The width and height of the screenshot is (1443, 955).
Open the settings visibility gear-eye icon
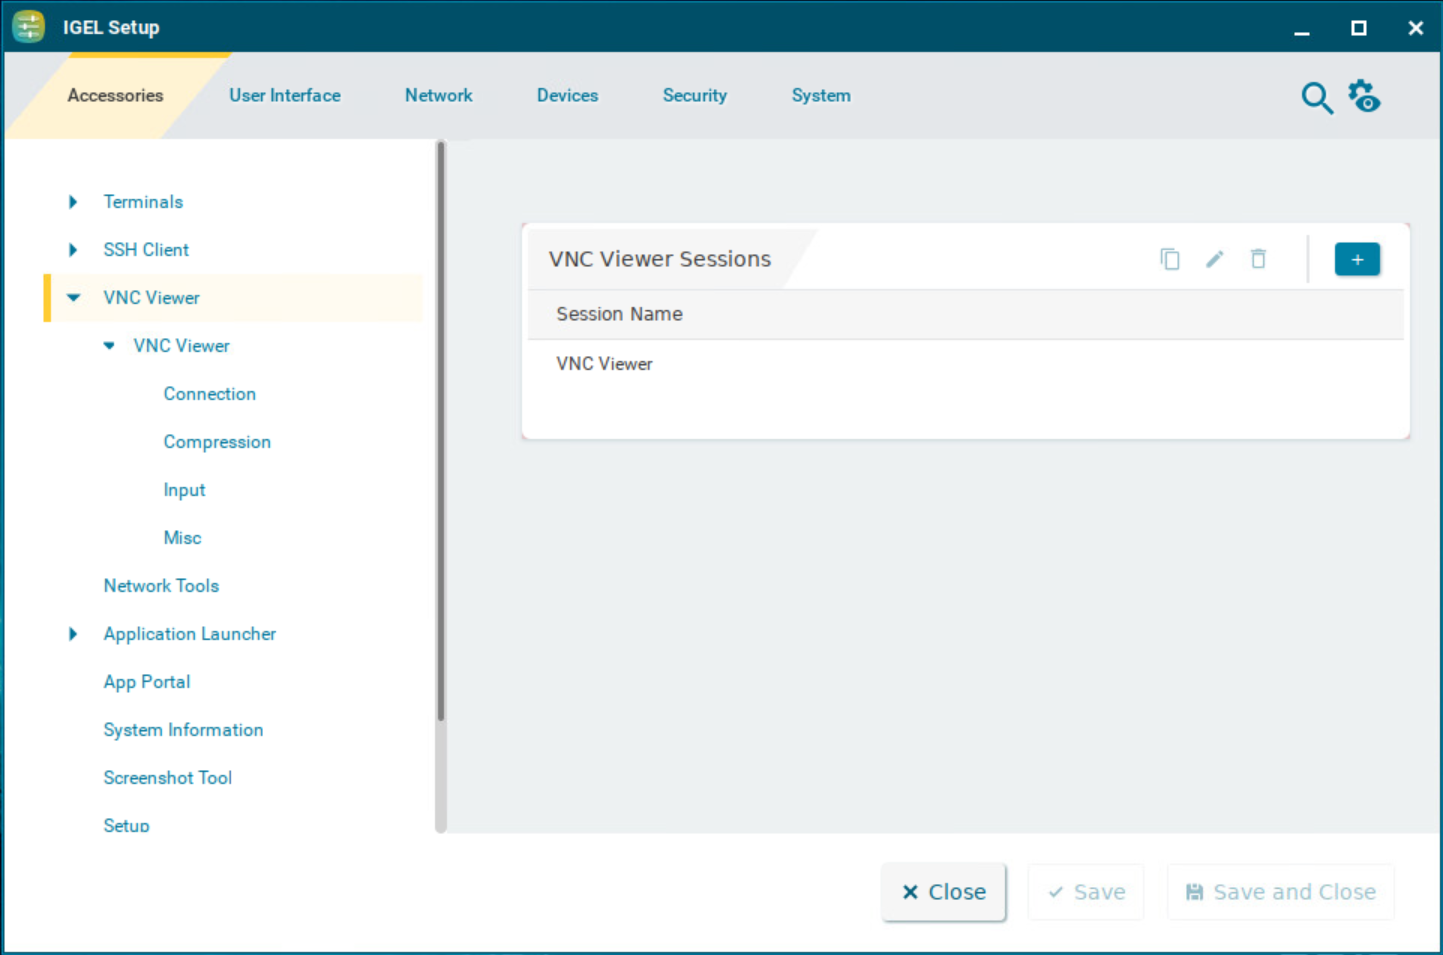pyautogui.click(x=1364, y=96)
